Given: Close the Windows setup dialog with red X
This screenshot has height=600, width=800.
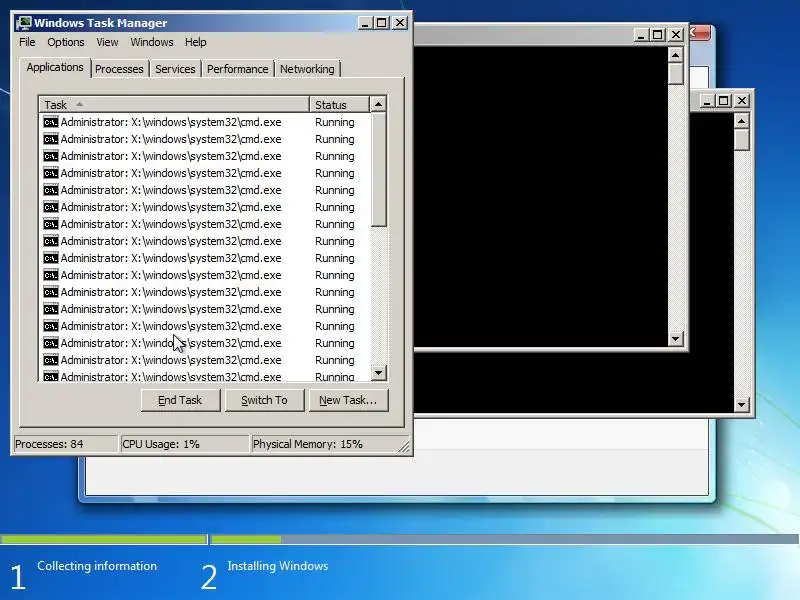Looking at the screenshot, I should click(x=700, y=33).
